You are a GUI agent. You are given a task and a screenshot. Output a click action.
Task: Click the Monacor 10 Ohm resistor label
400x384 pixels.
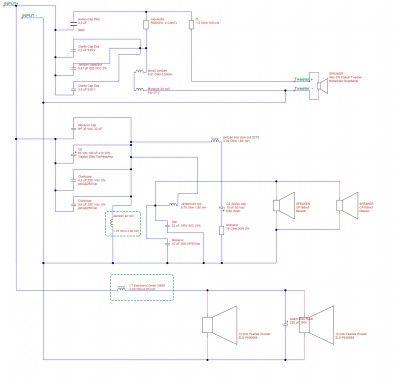[x=238, y=227]
